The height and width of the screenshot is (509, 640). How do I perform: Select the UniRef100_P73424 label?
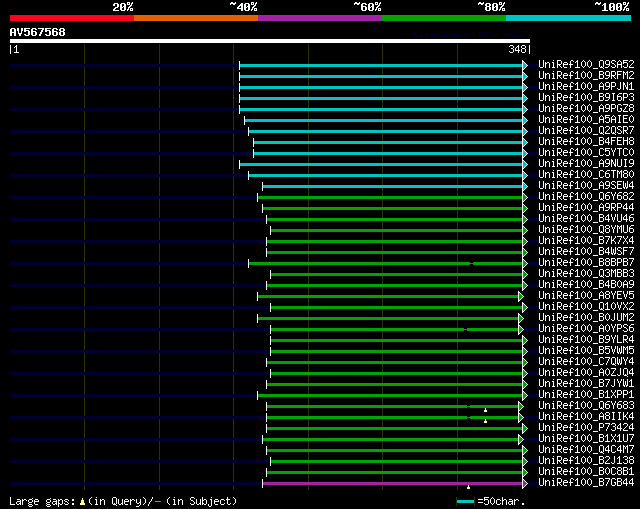(x=586, y=428)
